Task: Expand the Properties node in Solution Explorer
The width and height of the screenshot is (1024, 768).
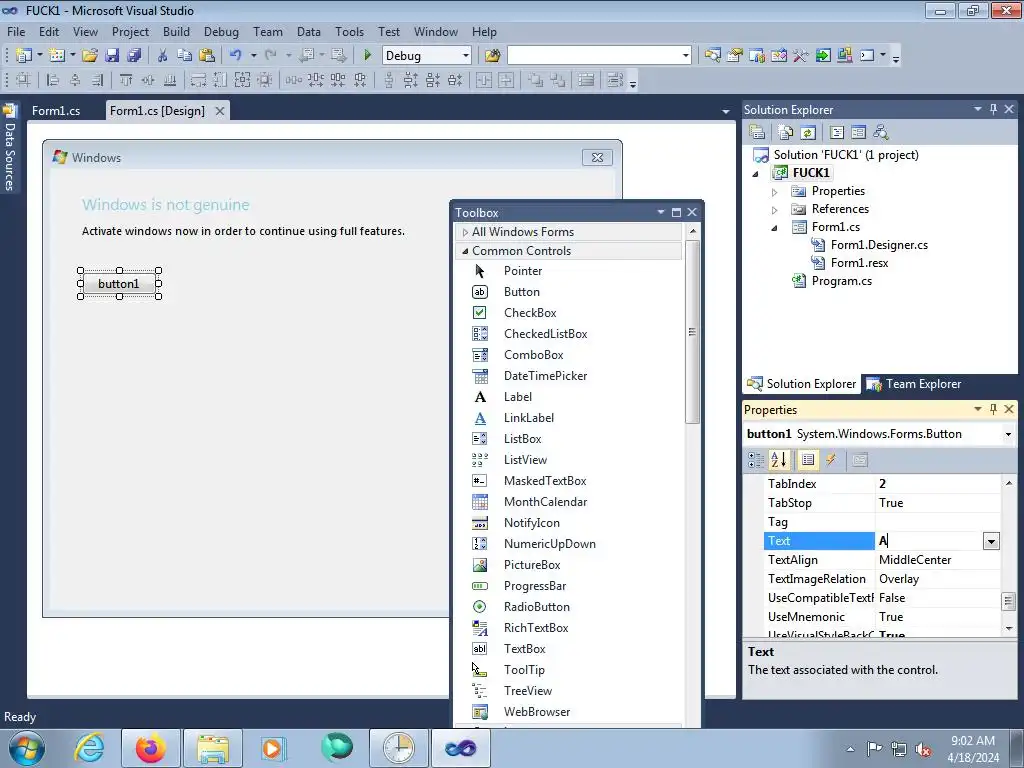Action: (x=775, y=191)
